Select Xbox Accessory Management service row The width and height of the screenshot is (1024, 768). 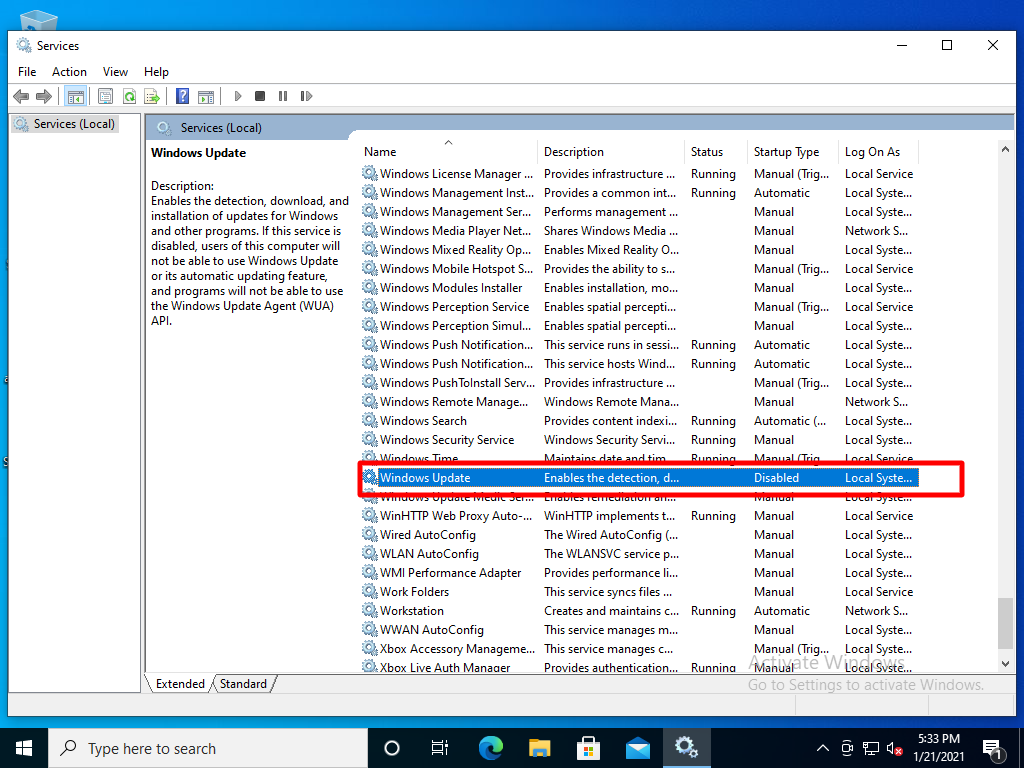click(640, 648)
